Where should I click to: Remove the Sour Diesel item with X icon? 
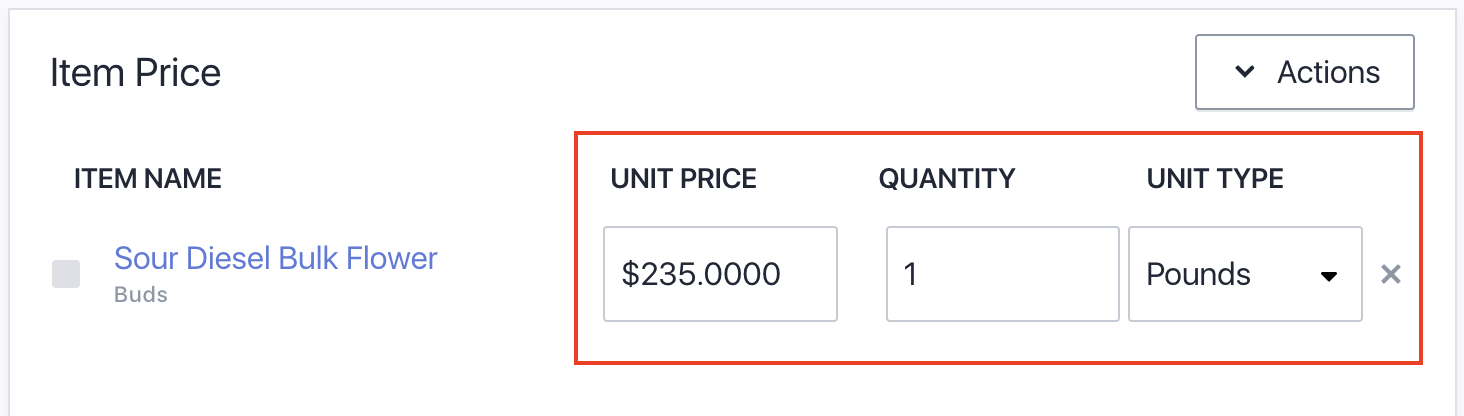point(1390,275)
